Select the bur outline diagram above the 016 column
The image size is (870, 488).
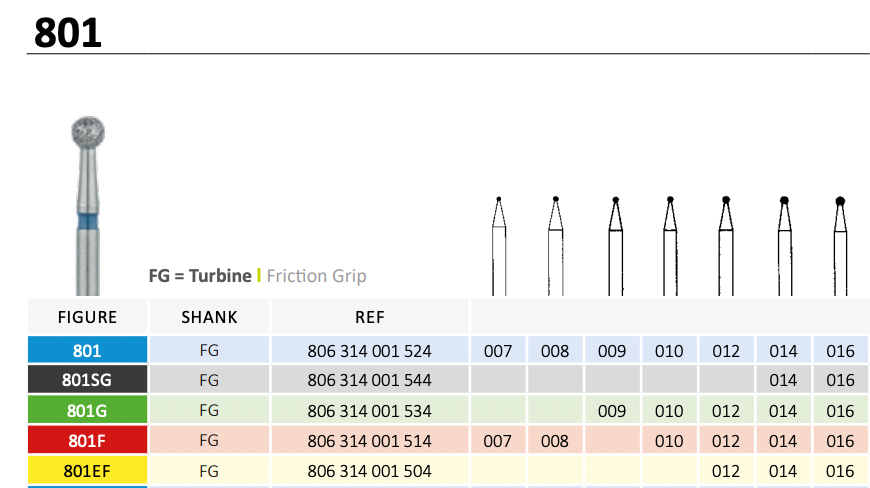pyautogui.click(x=841, y=243)
